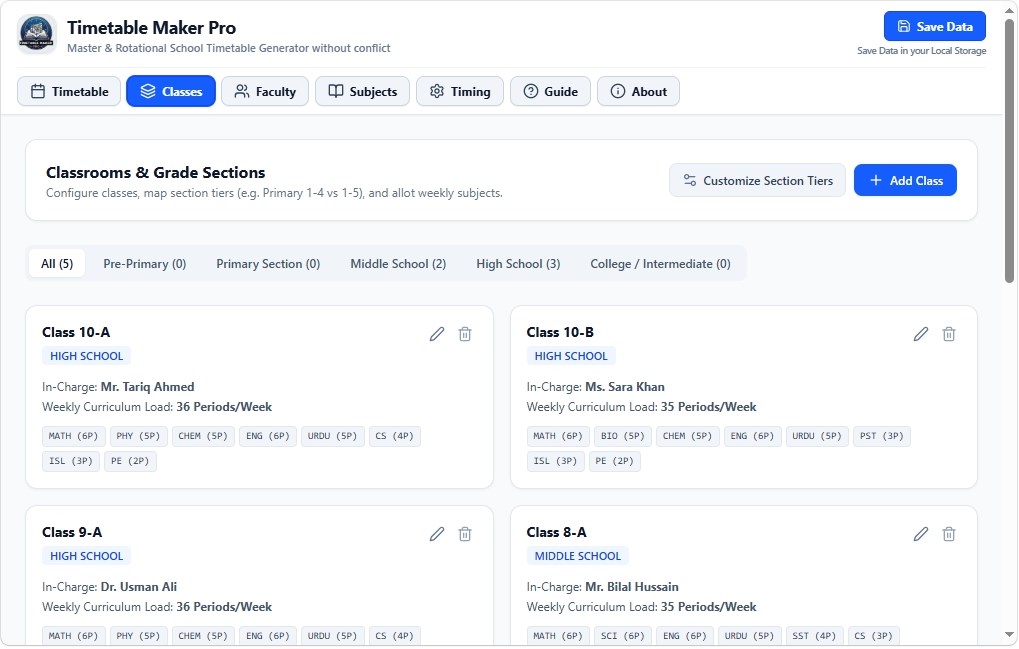Open the Guide tab
Viewport: 1019px width, 649px height.
(550, 92)
